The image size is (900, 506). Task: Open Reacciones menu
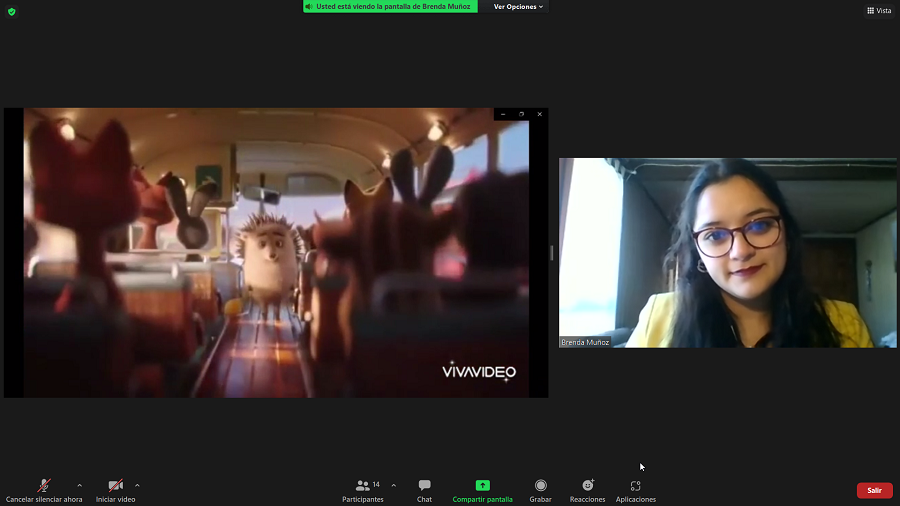[587, 491]
